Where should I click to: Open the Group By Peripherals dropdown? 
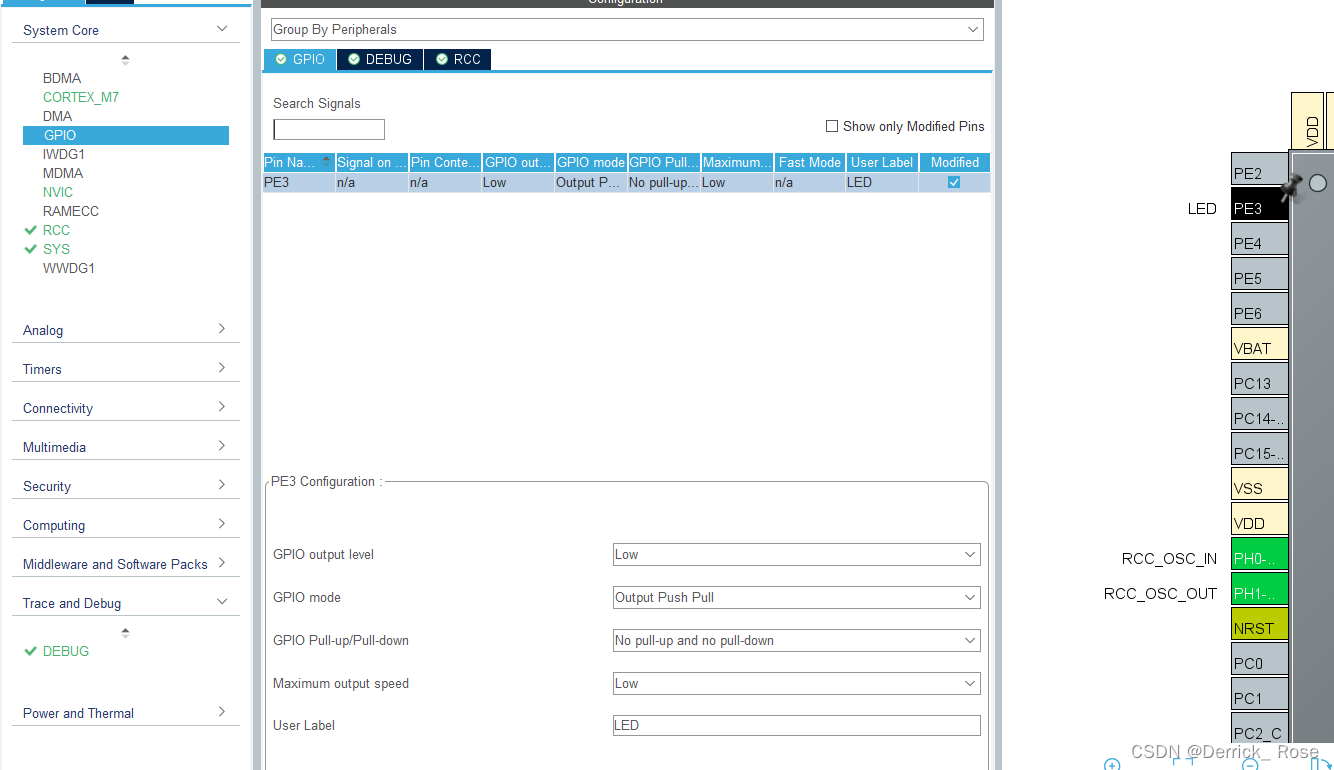click(x=627, y=30)
